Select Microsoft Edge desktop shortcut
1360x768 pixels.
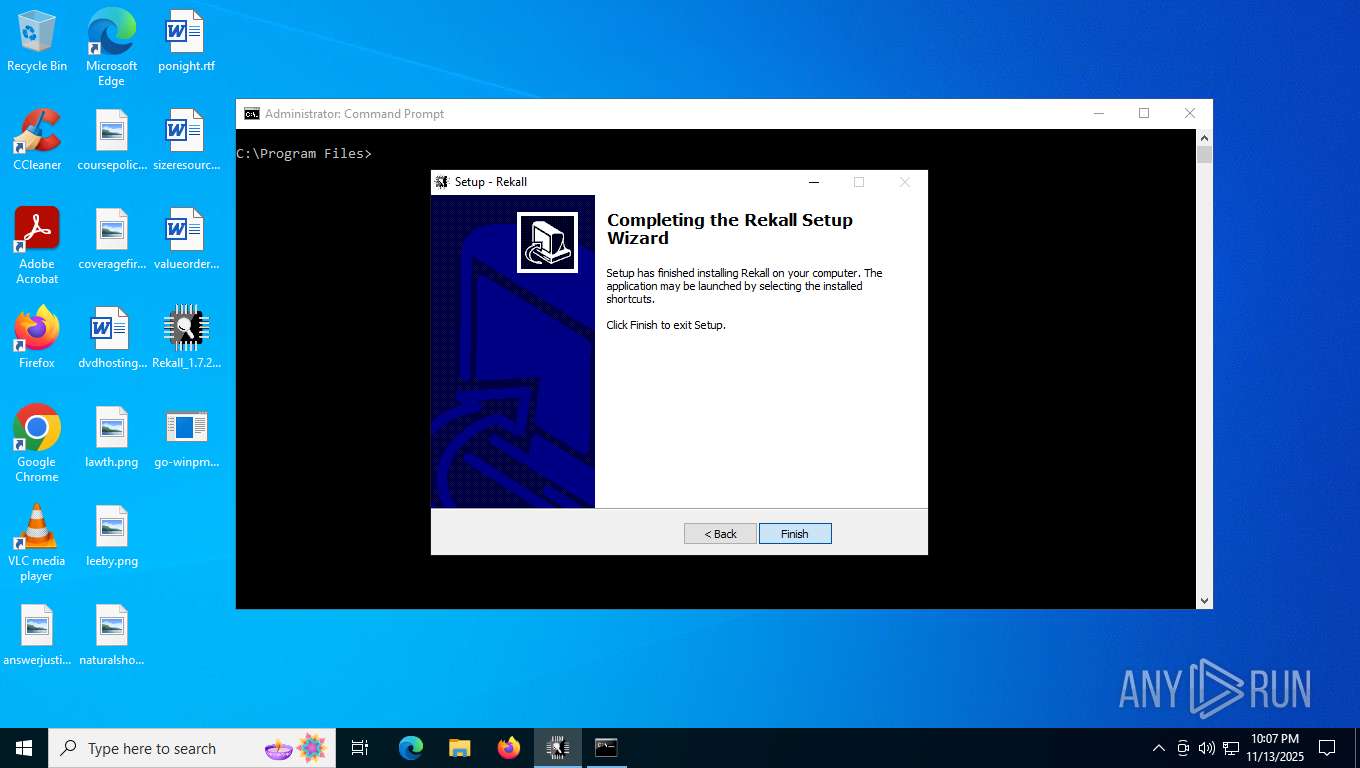pos(111,48)
